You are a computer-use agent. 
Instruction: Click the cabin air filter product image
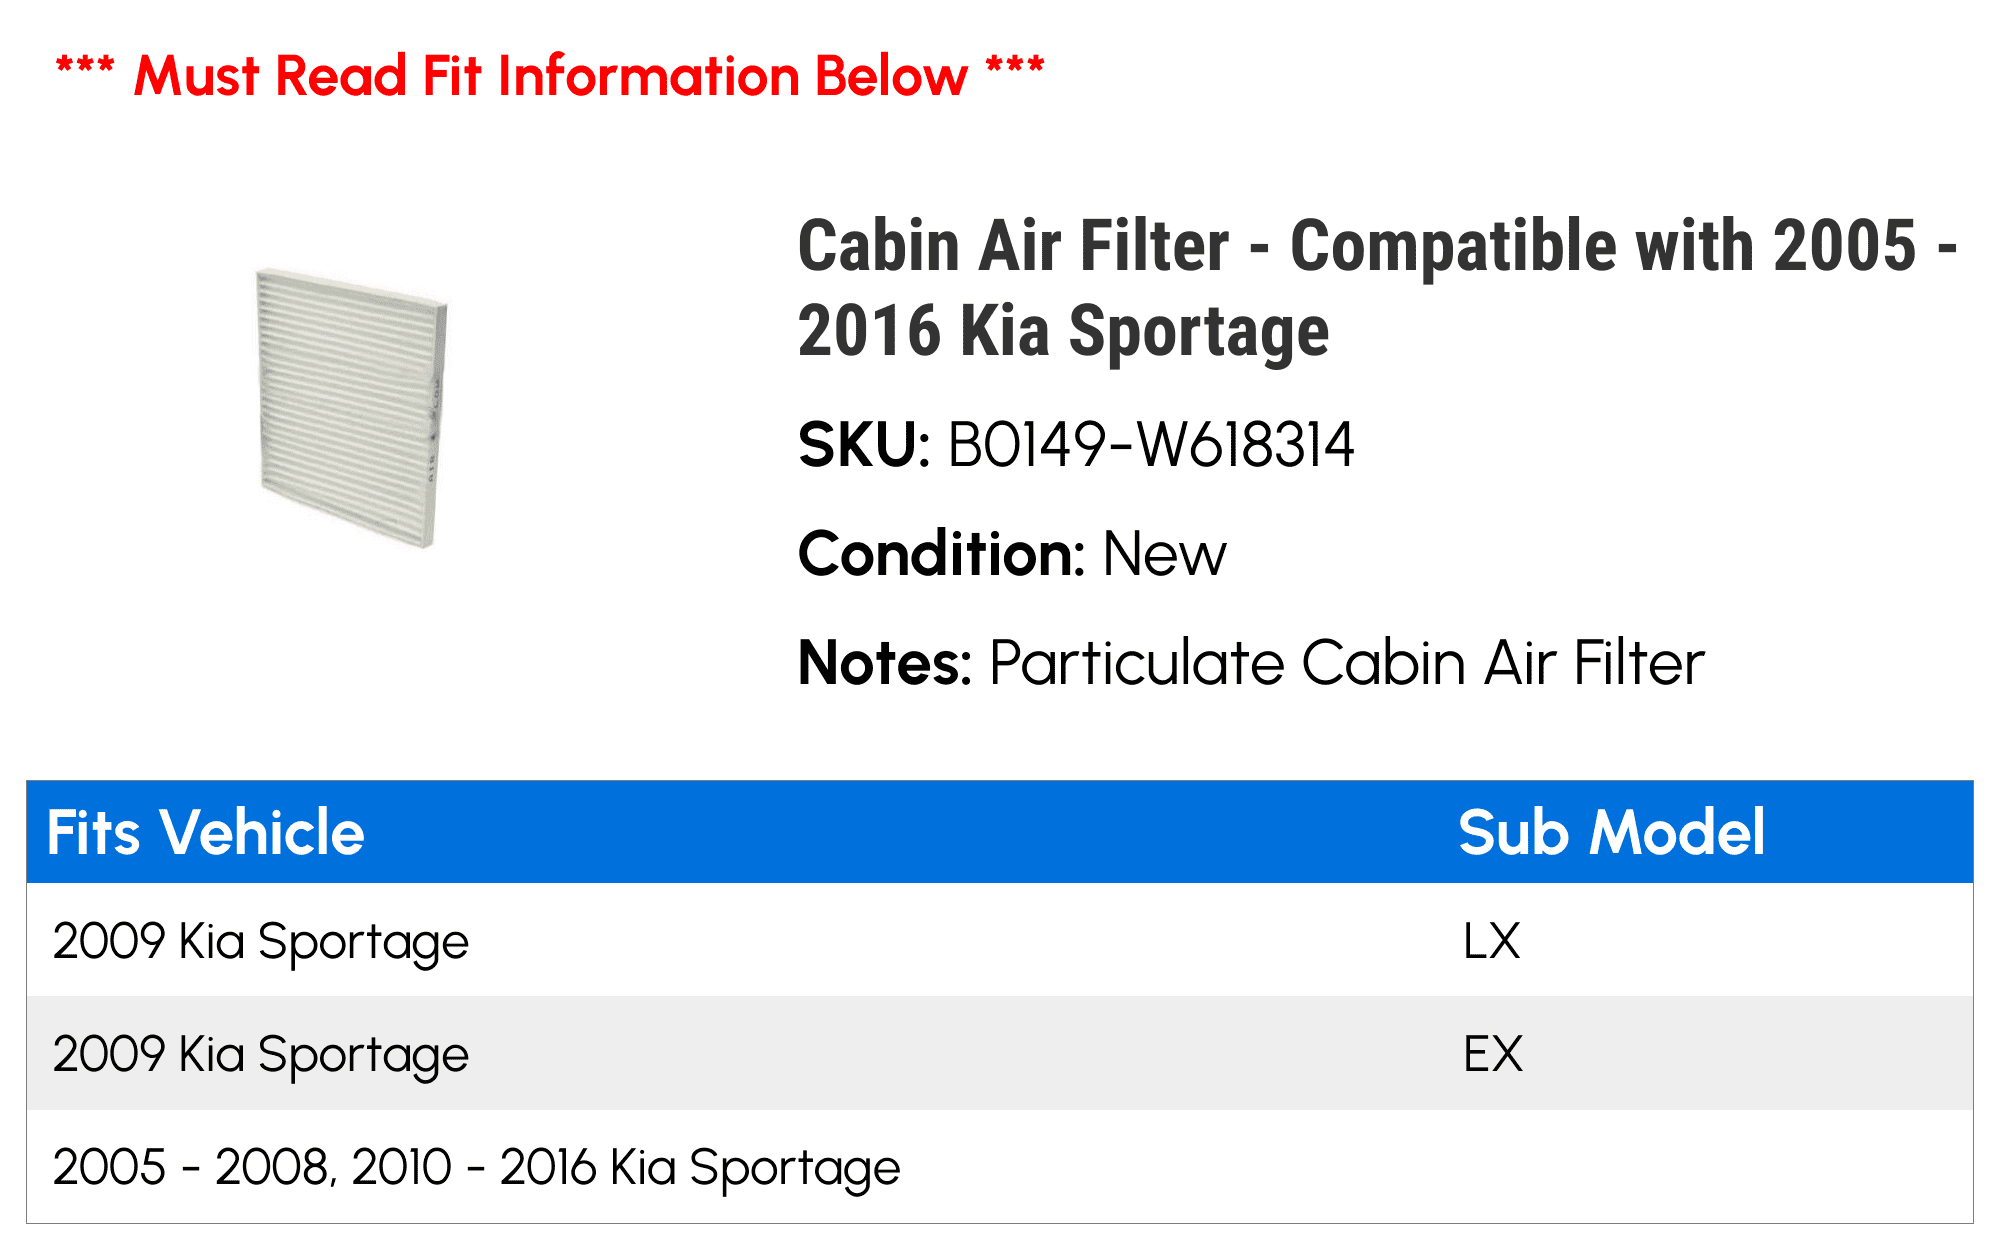351,407
